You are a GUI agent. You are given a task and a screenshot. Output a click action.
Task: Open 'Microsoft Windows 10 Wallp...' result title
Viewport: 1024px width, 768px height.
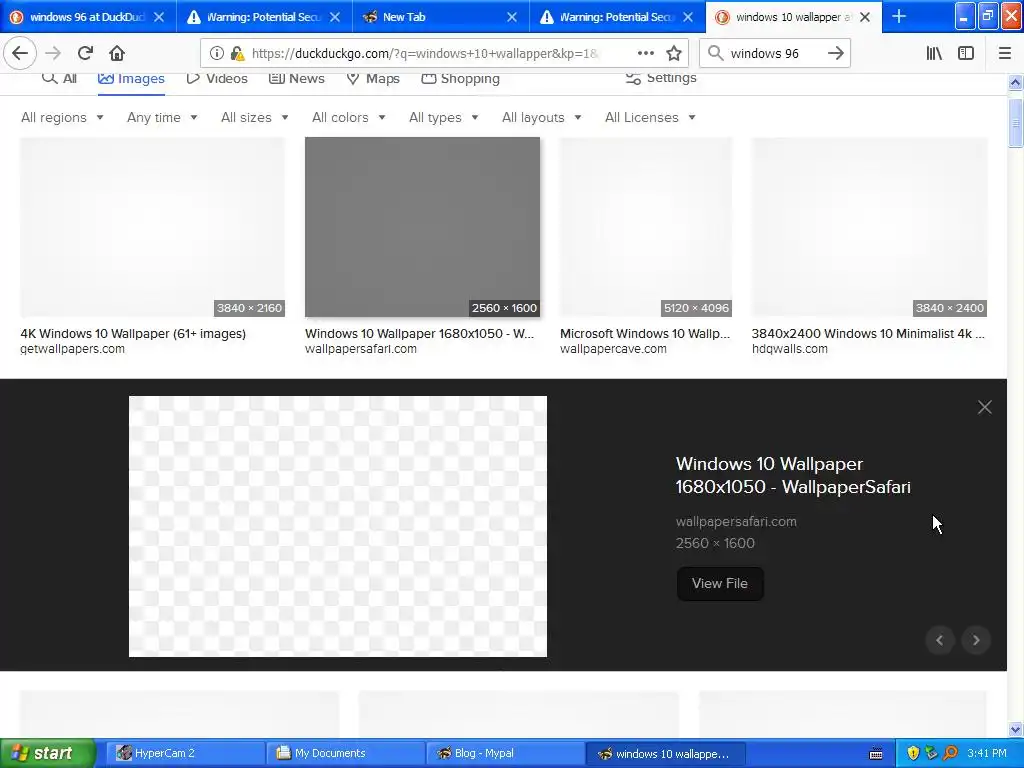(645, 334)
